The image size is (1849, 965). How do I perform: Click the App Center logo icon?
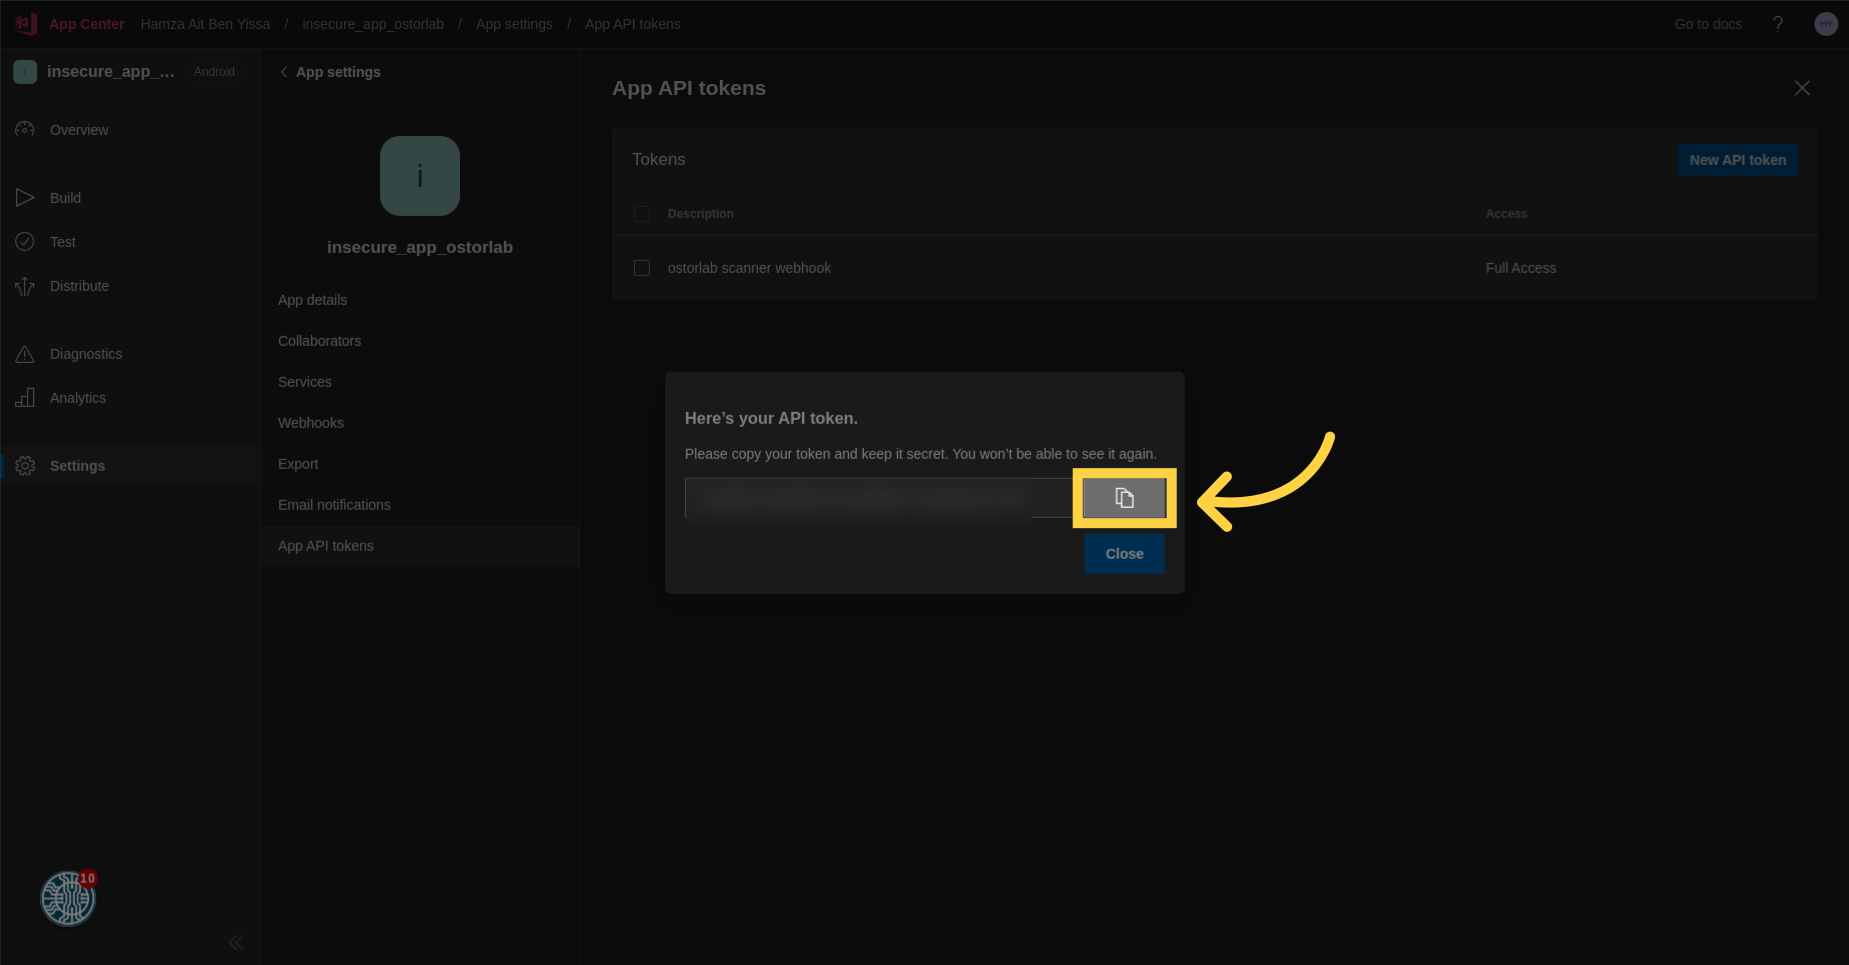pos(26,24)
